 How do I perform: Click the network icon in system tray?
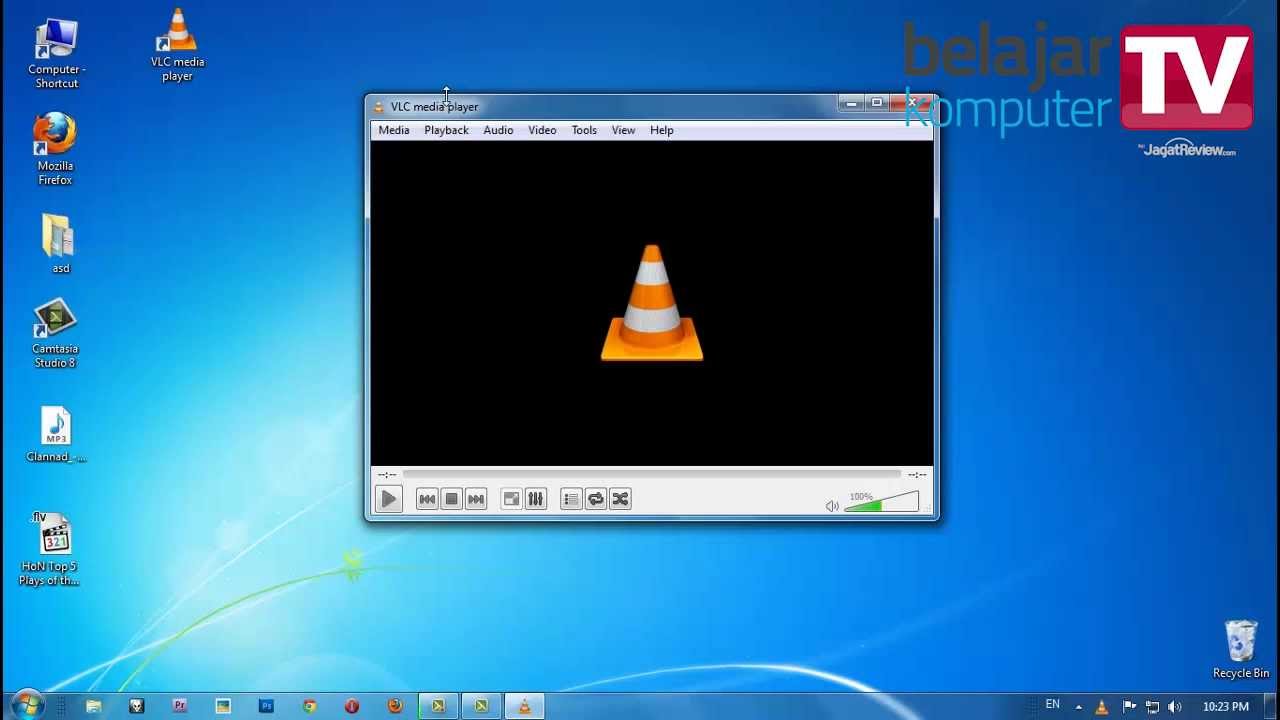pos(1152,707)
